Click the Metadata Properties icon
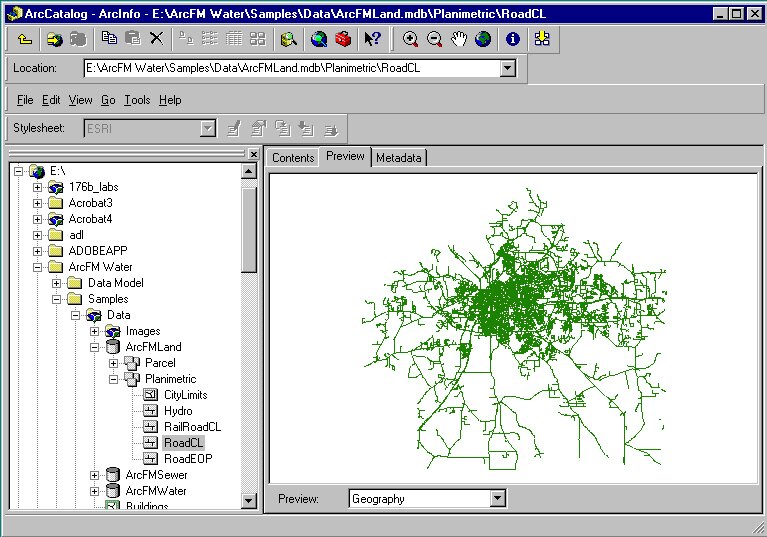Viewport: 767px width, 537px height. pyautogui.click(x=258, y=129)
